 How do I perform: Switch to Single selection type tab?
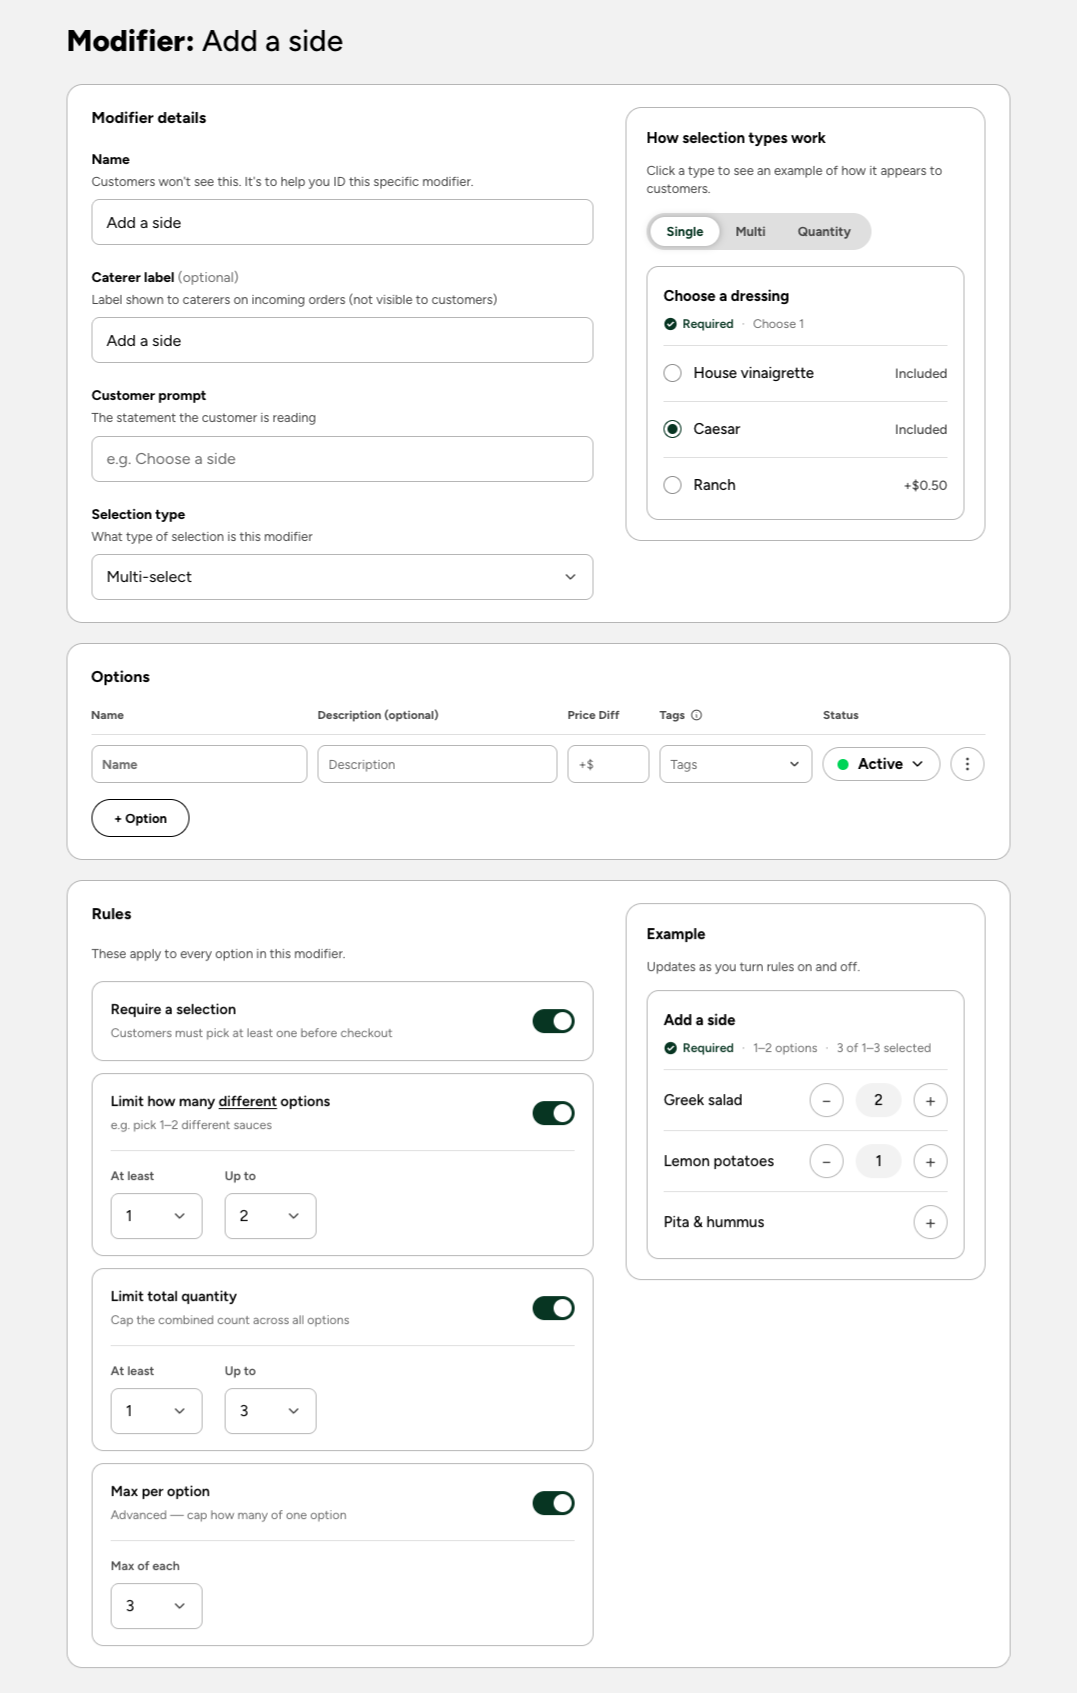[x=685, y=232]
